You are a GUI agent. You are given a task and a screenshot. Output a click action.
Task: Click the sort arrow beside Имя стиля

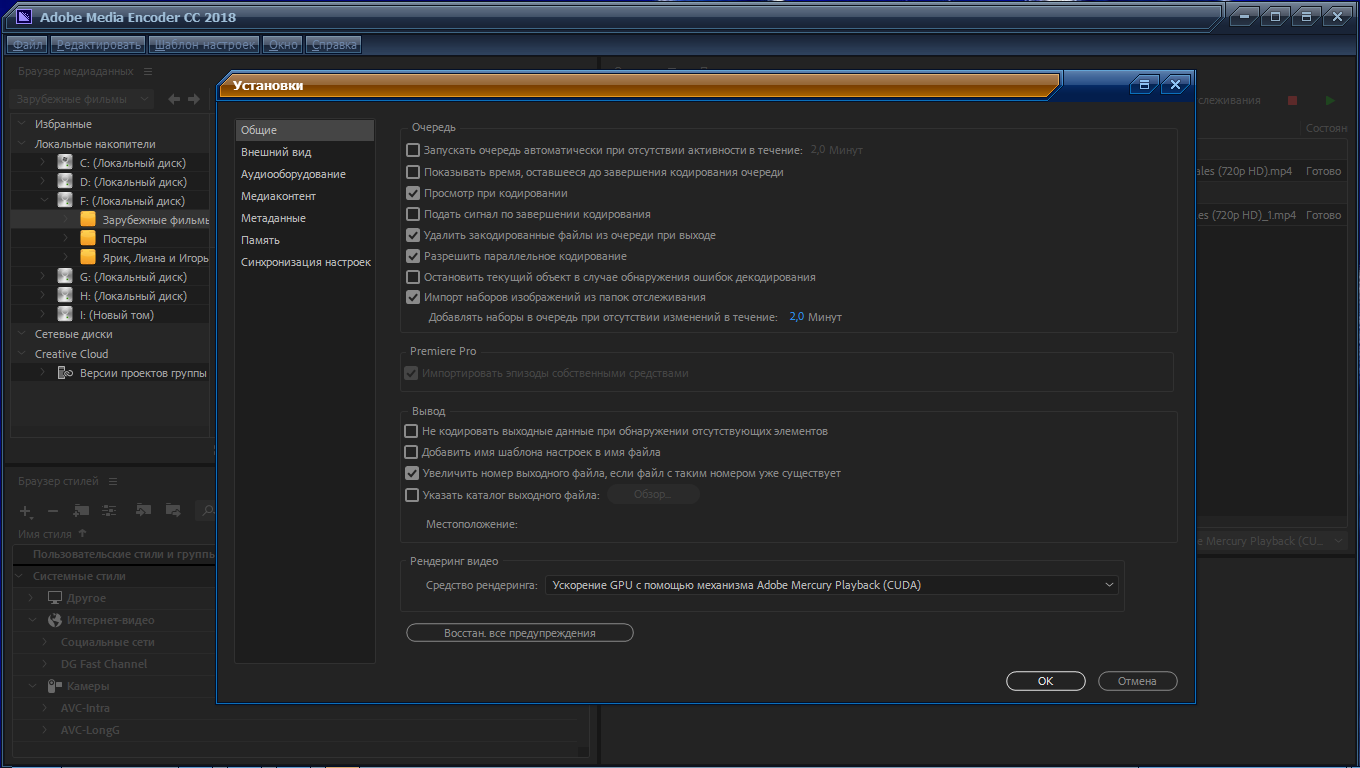pos(82,534)
